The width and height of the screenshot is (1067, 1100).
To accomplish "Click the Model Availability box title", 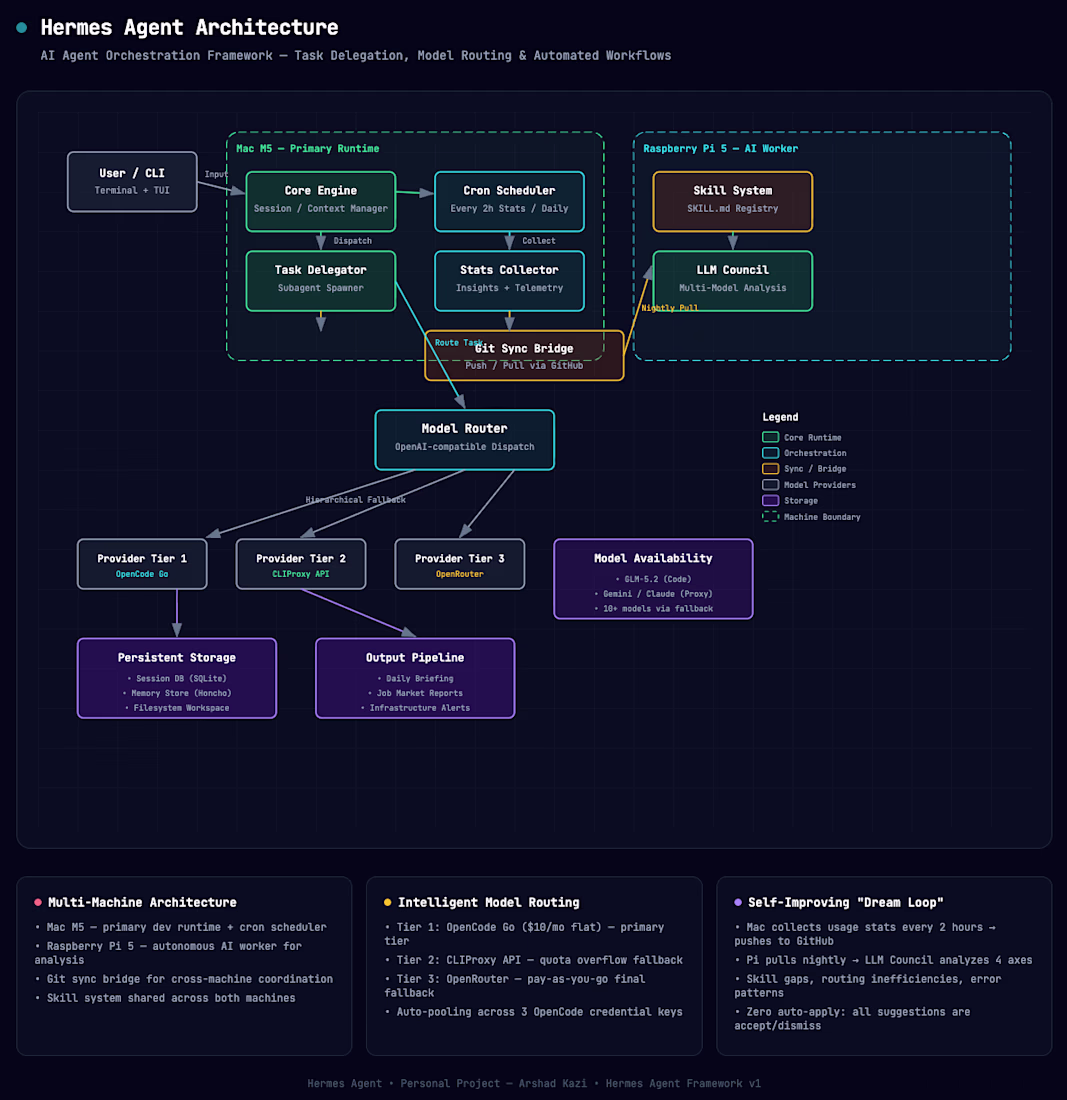I will [653, 558].
